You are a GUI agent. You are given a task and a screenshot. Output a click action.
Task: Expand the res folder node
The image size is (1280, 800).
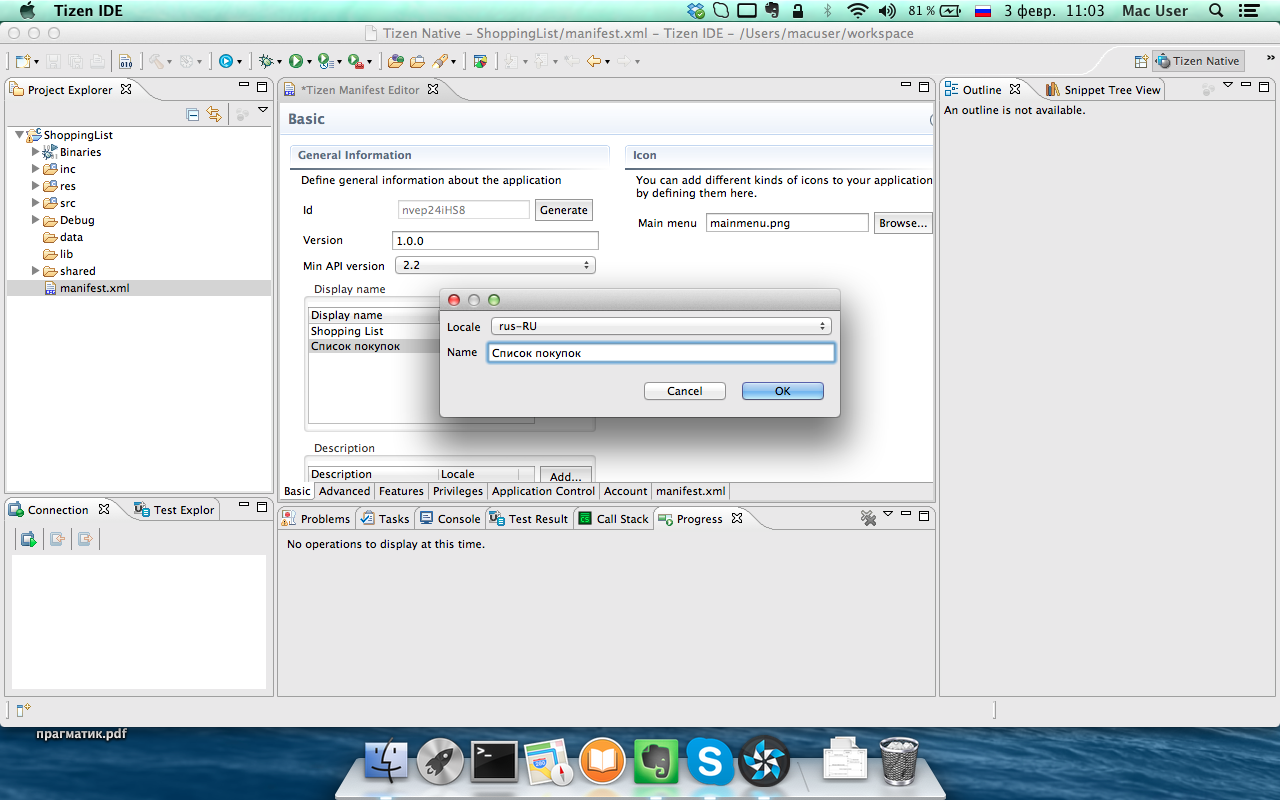[36, 186]
